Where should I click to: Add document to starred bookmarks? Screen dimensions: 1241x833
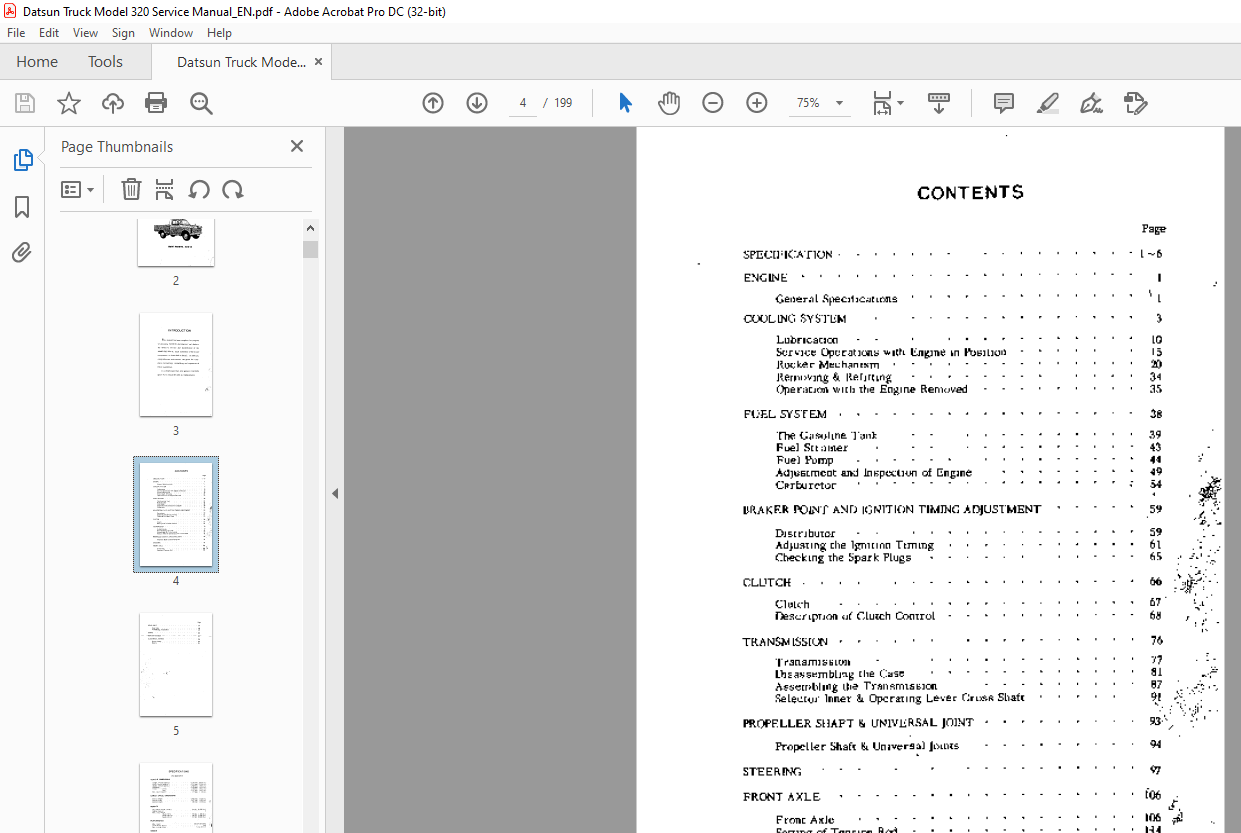68,103
